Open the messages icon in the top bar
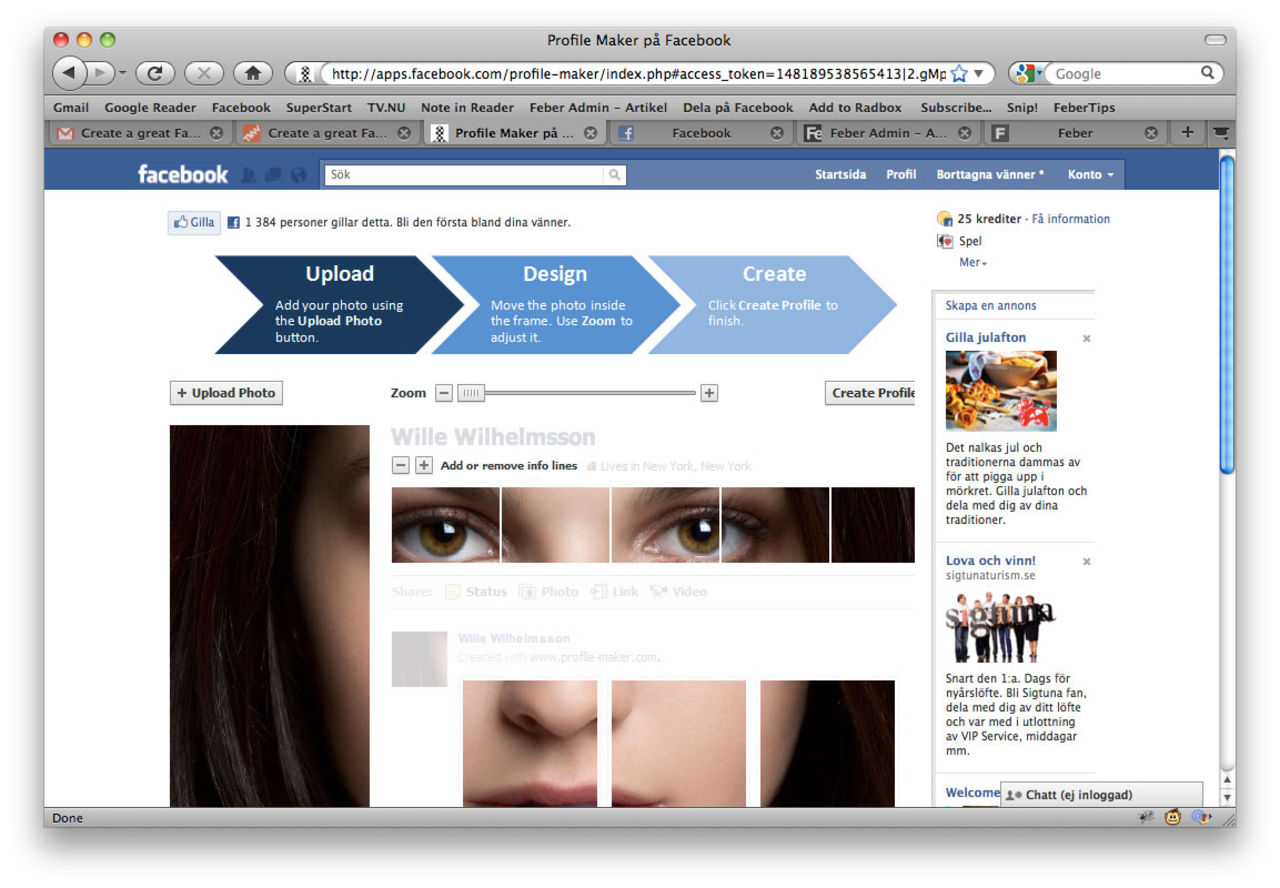 pos(272,174)
